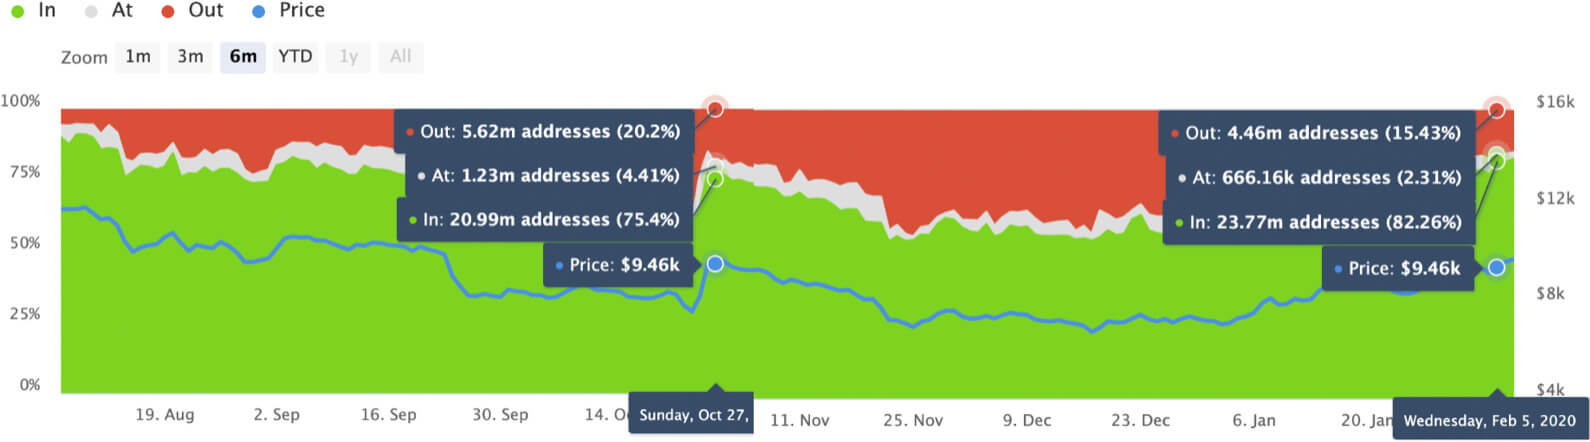
Task: Click green In marker on Feb 5
Action: (x=1496, y=160)
